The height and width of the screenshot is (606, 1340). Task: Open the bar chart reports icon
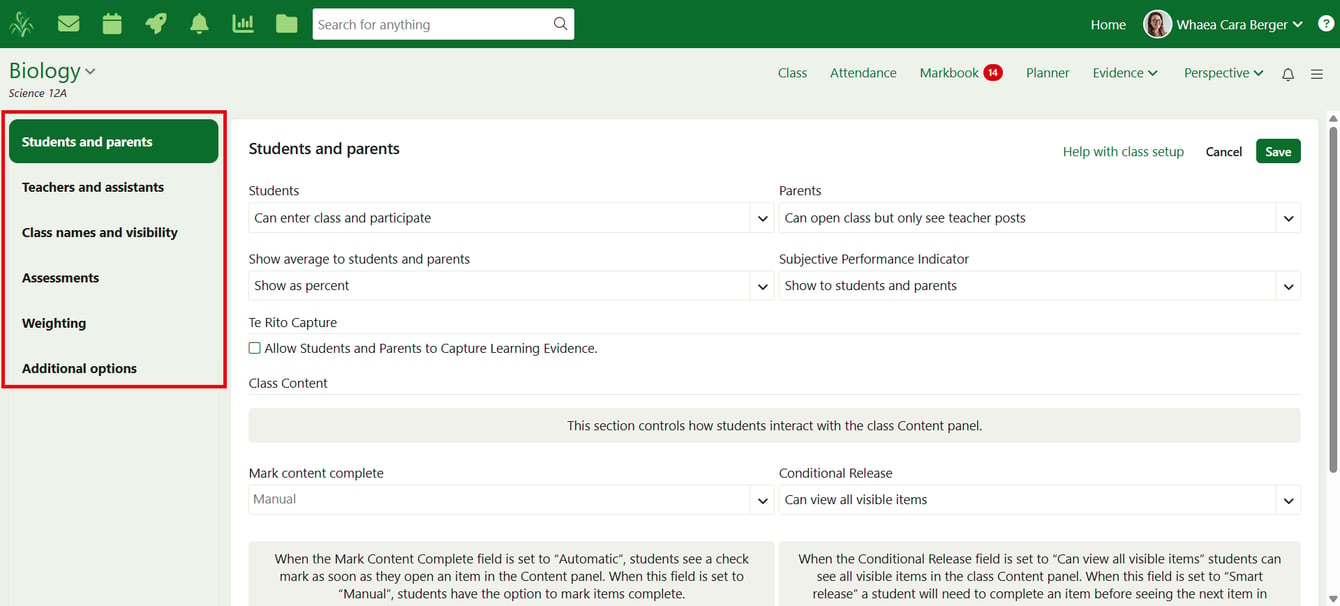243,24
